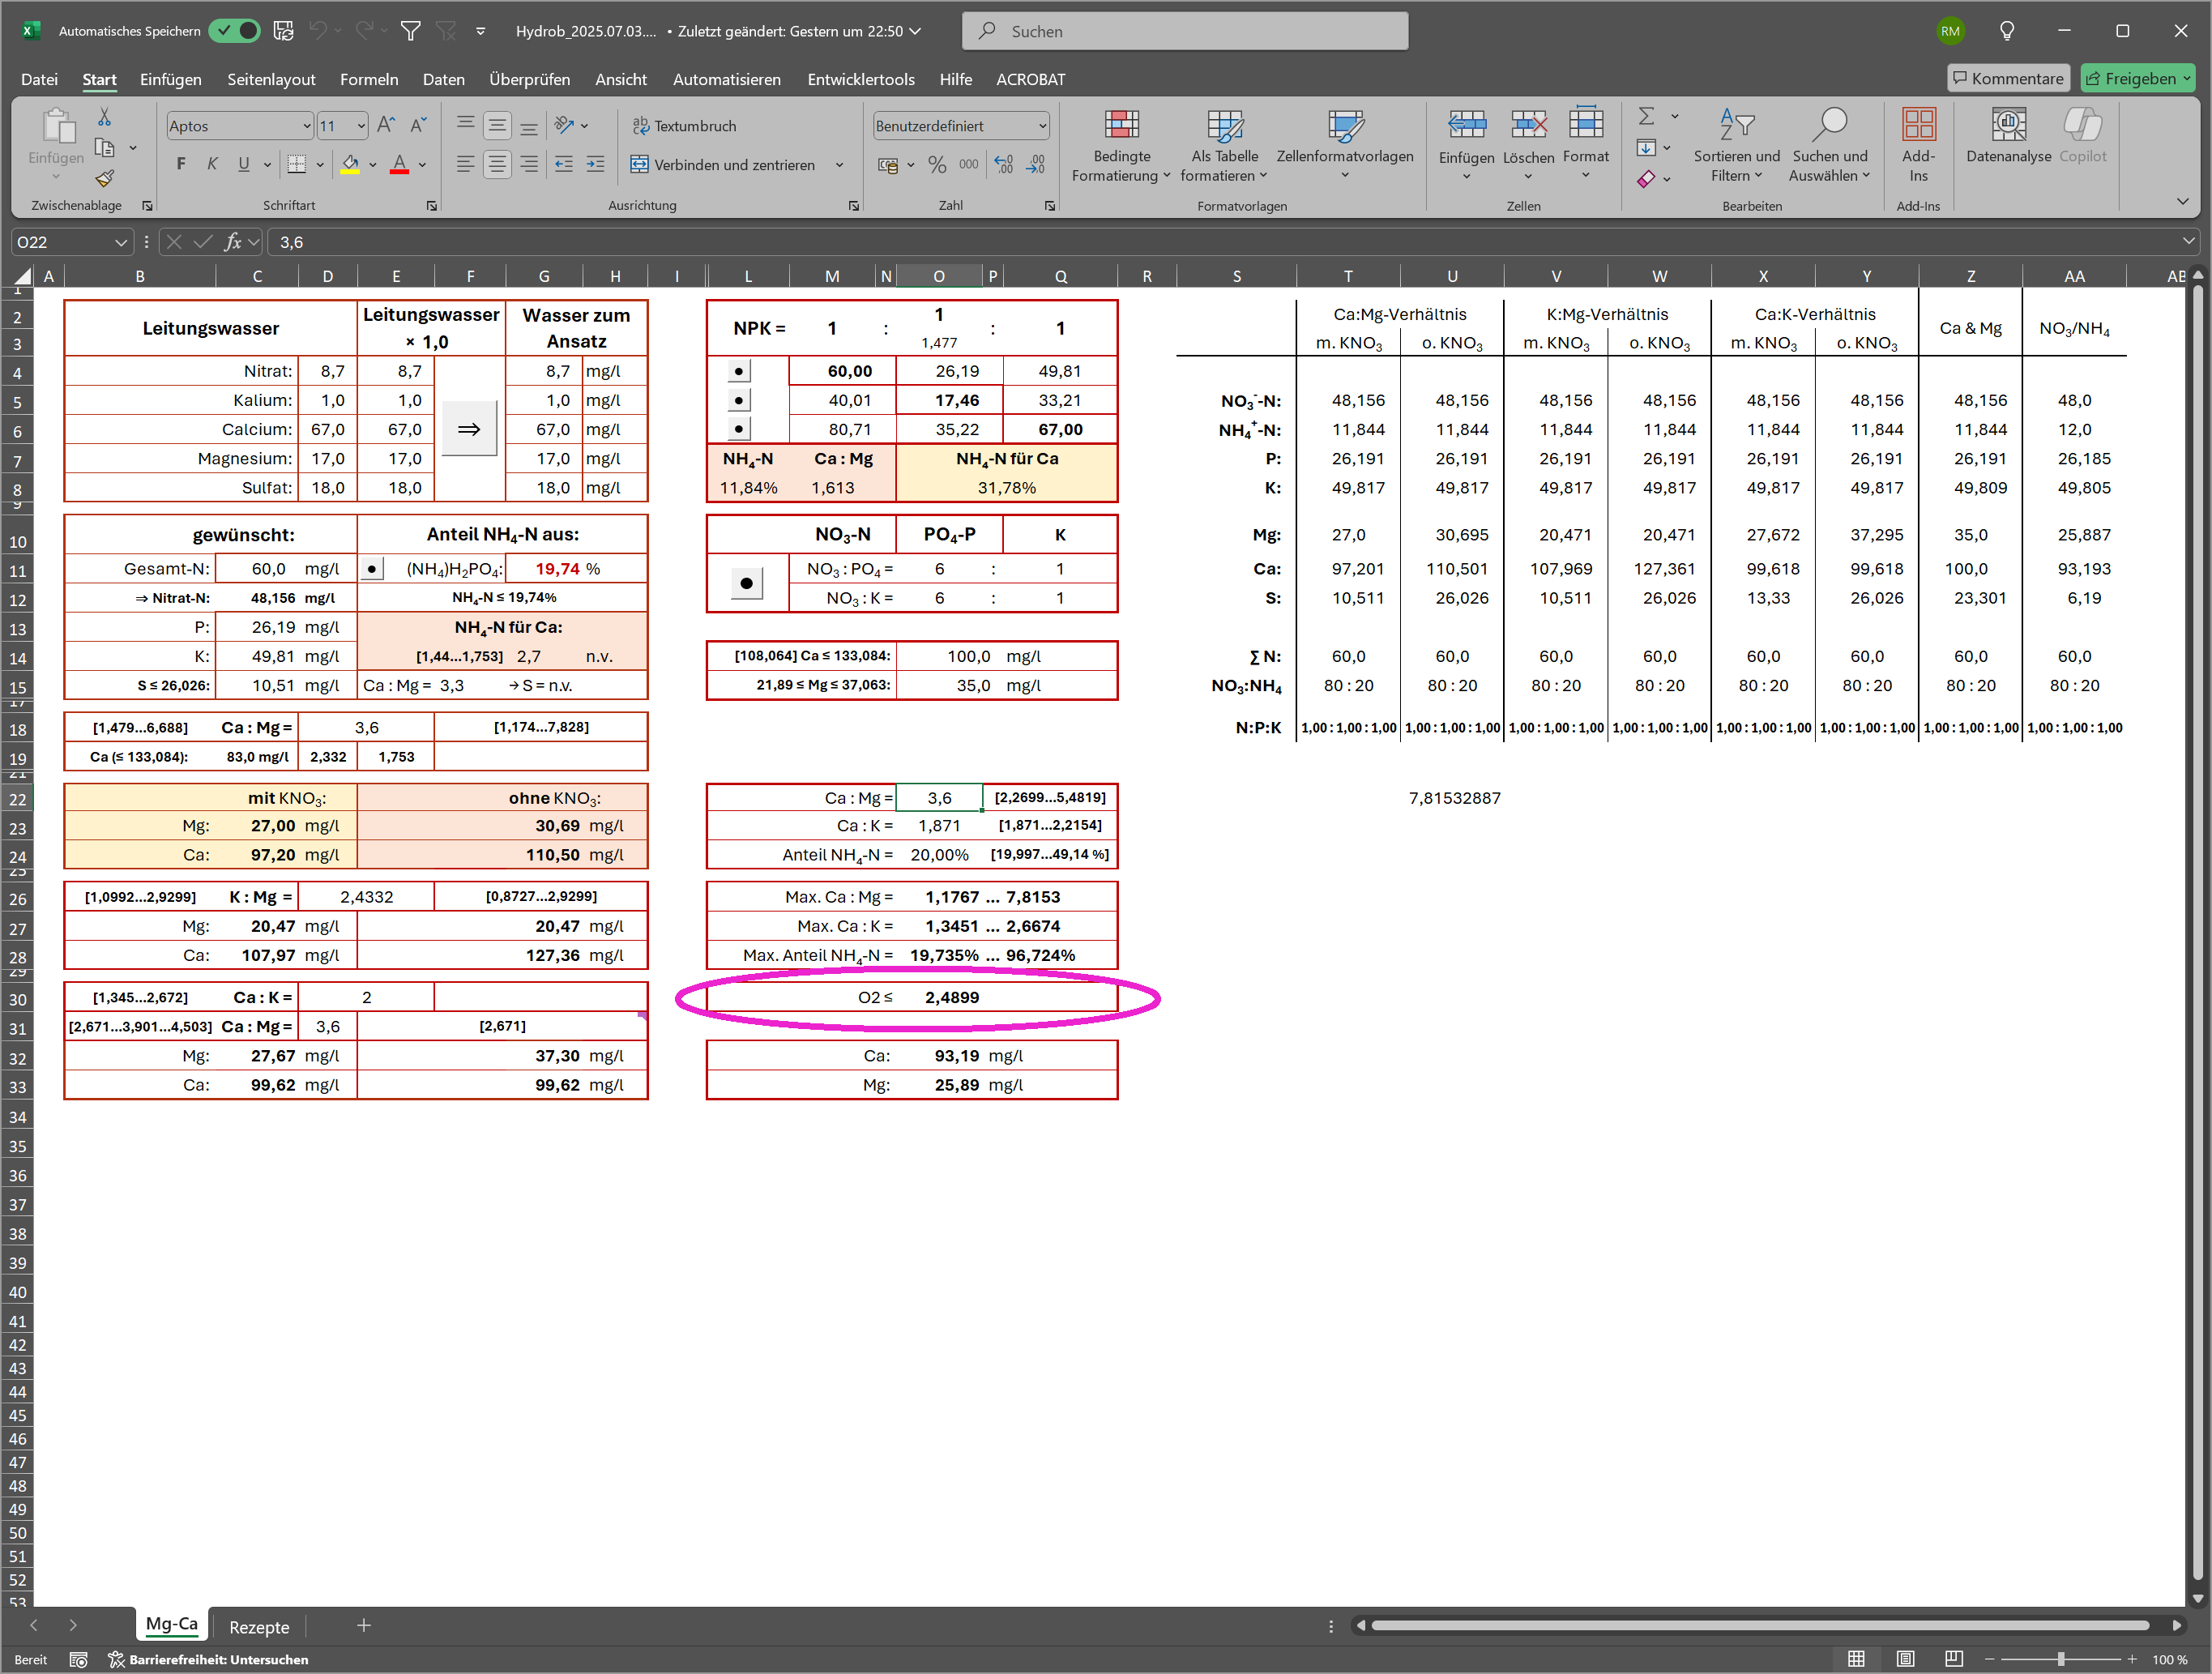
Task: Select large radio button beside NO3 : PO4
Action: tap(746, 583)
